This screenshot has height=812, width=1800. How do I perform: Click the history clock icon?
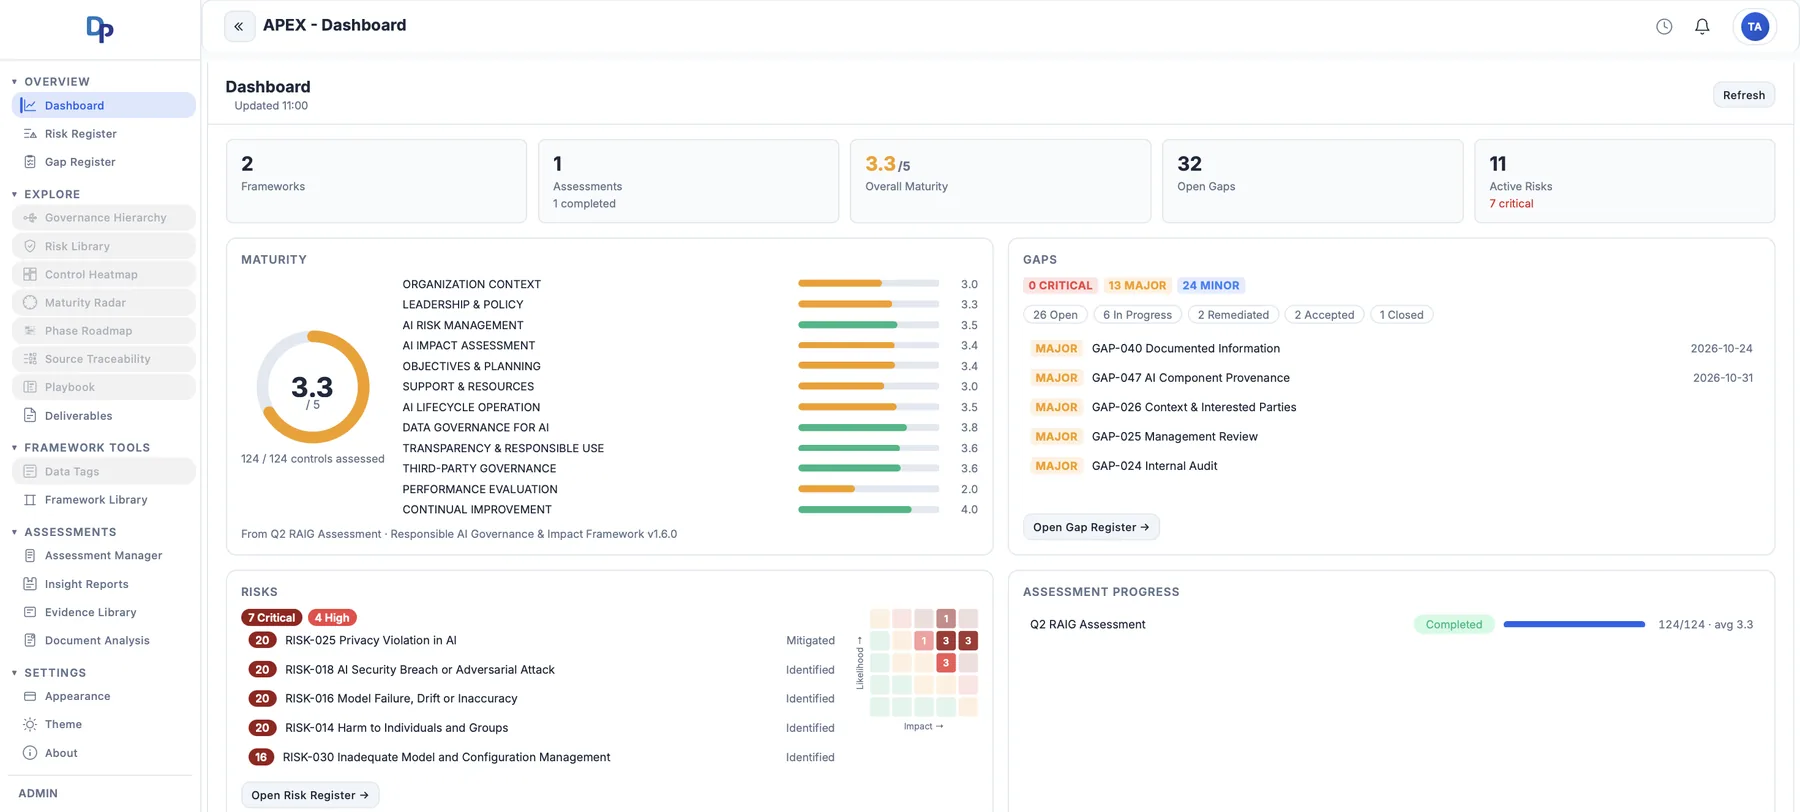click(1664, 27)
